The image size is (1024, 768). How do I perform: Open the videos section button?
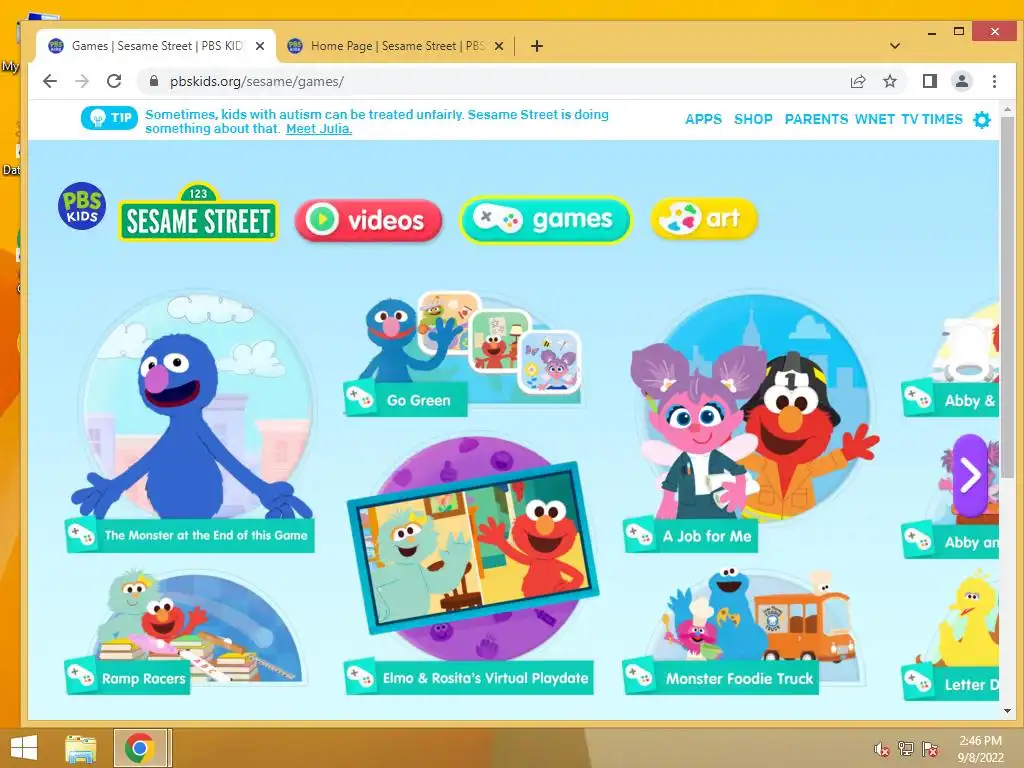(368, 220)
